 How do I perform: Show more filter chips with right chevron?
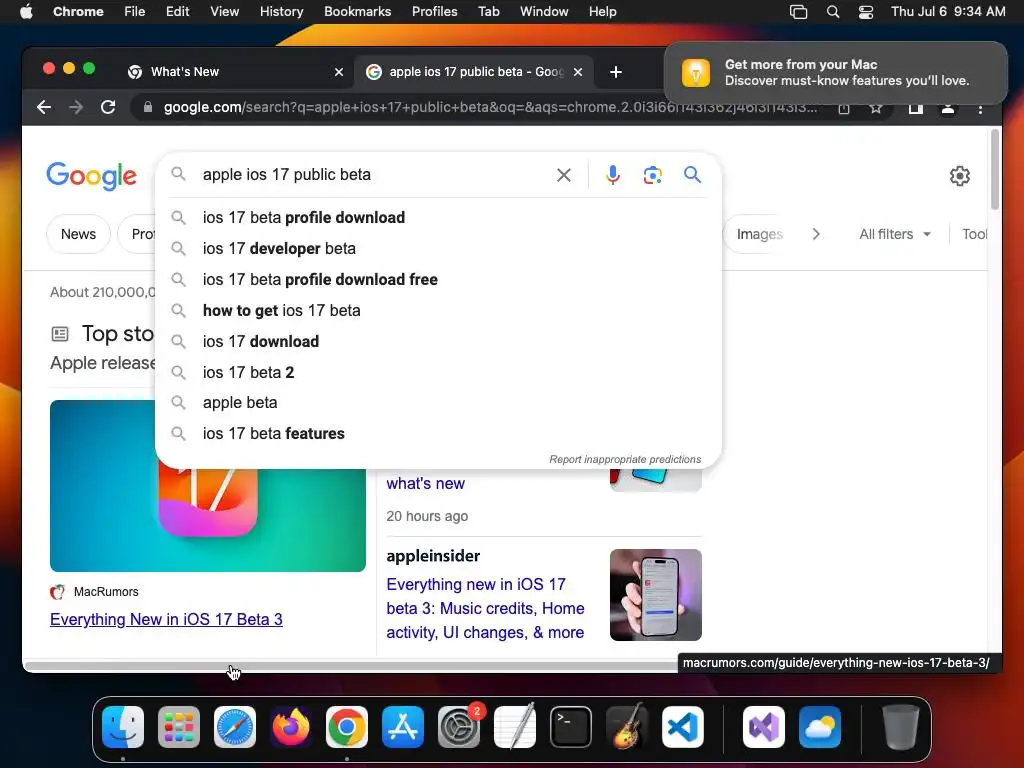tap(816, 234)
